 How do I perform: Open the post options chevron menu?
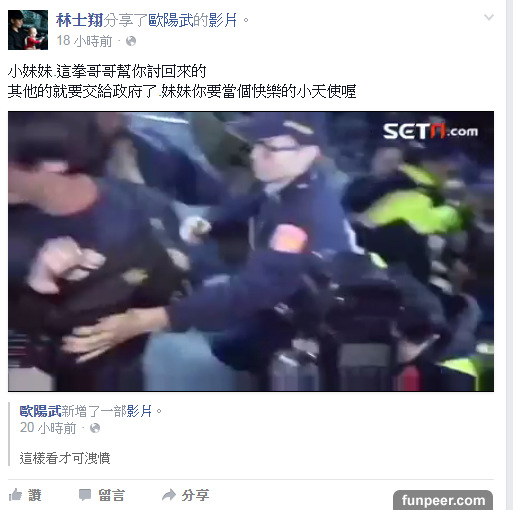[x=489, y=17]
